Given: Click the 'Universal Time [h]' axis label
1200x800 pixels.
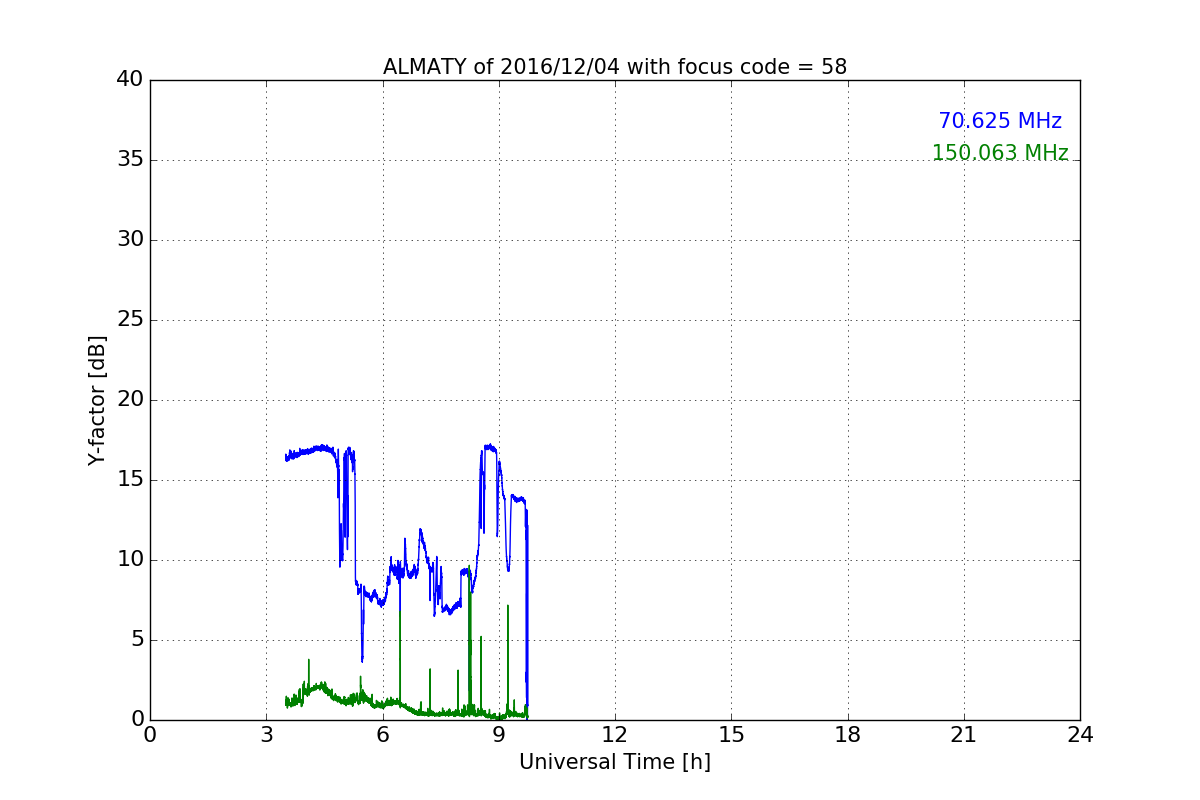Looking at the screenshot, I should click(x=615, y=762).
